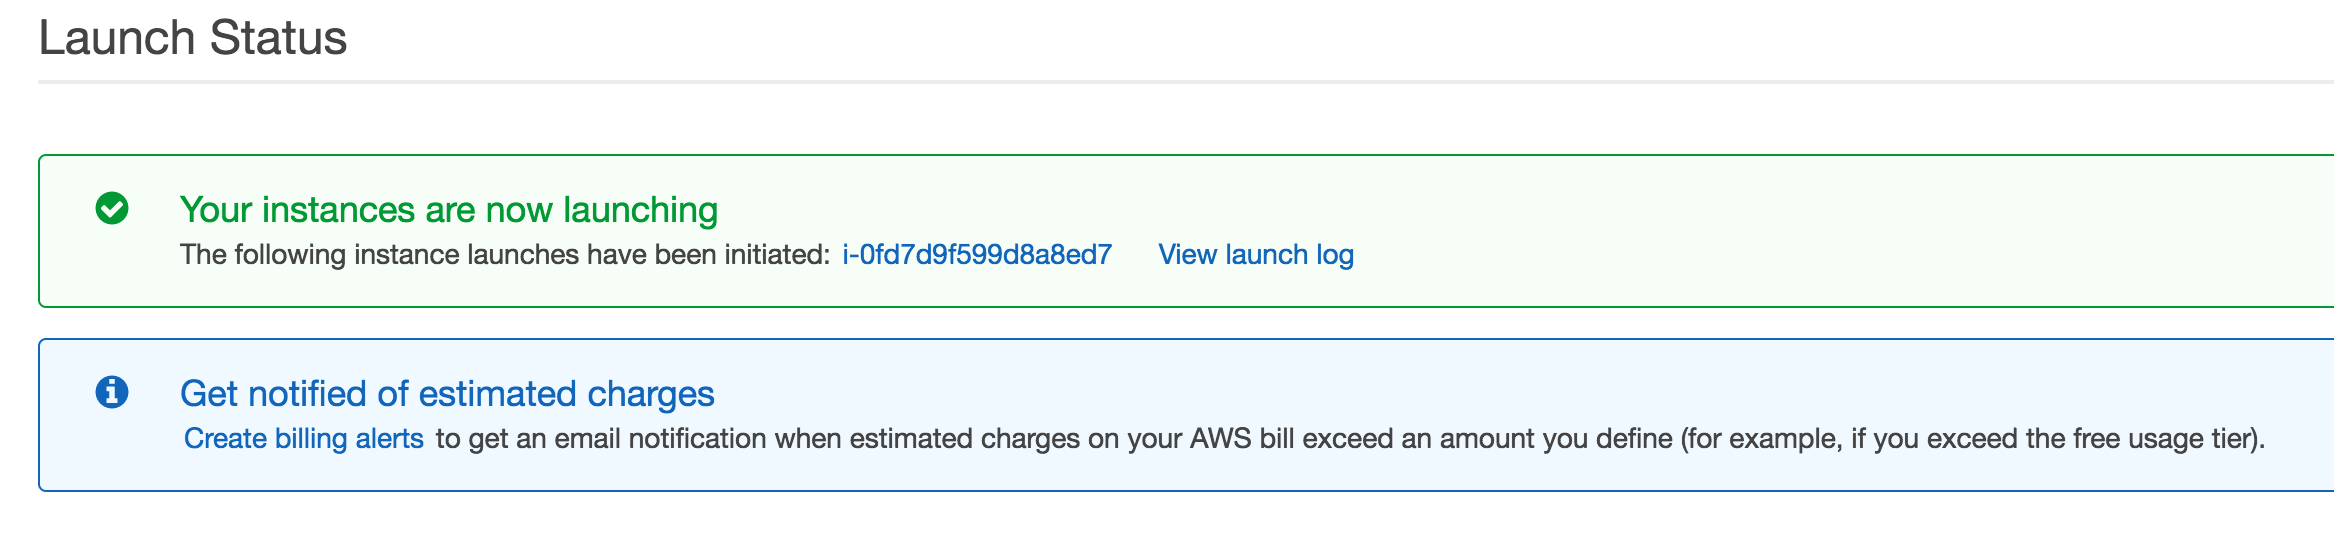Screen dimensions: 2334x534
Task: Follow the Create billing alerts link
Action: pyautogui.click(x=304, y=439)
